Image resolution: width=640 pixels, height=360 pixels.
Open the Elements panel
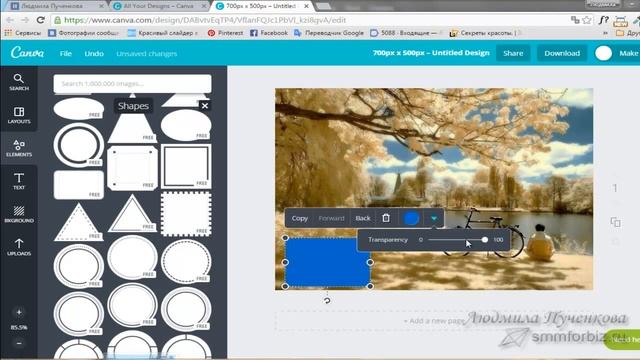coord(19,148)
